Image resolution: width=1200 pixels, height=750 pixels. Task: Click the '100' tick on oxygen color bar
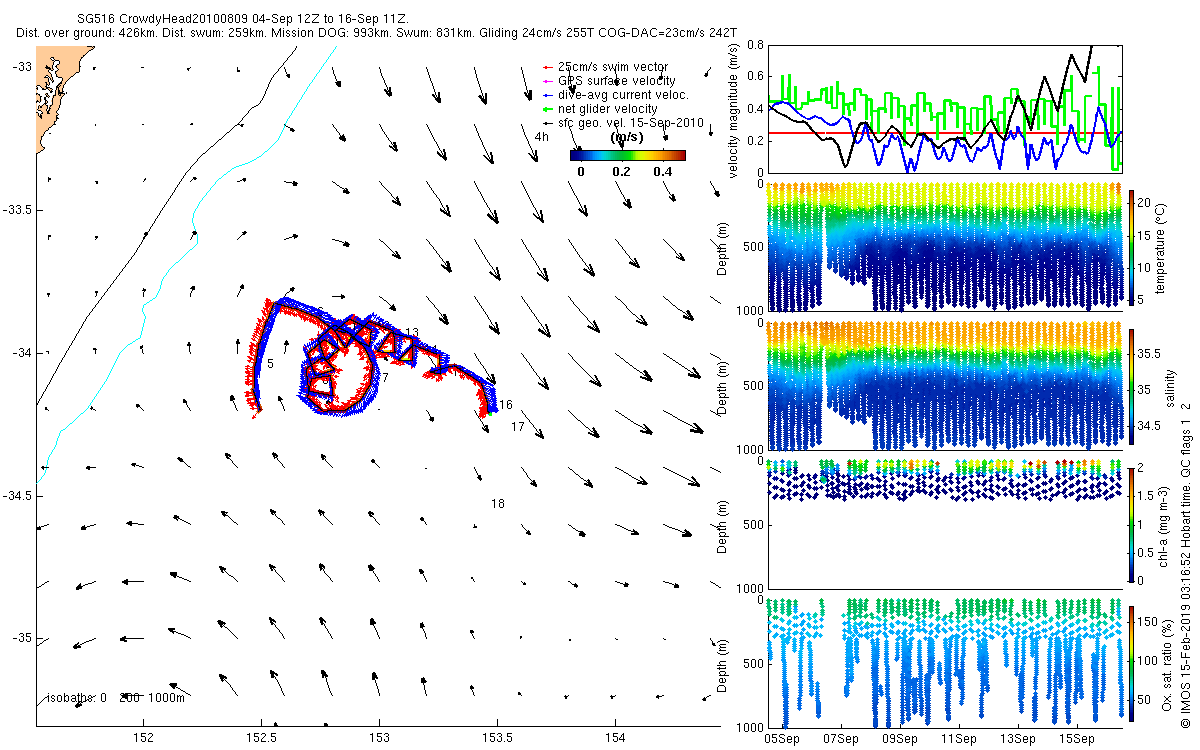1147,660
